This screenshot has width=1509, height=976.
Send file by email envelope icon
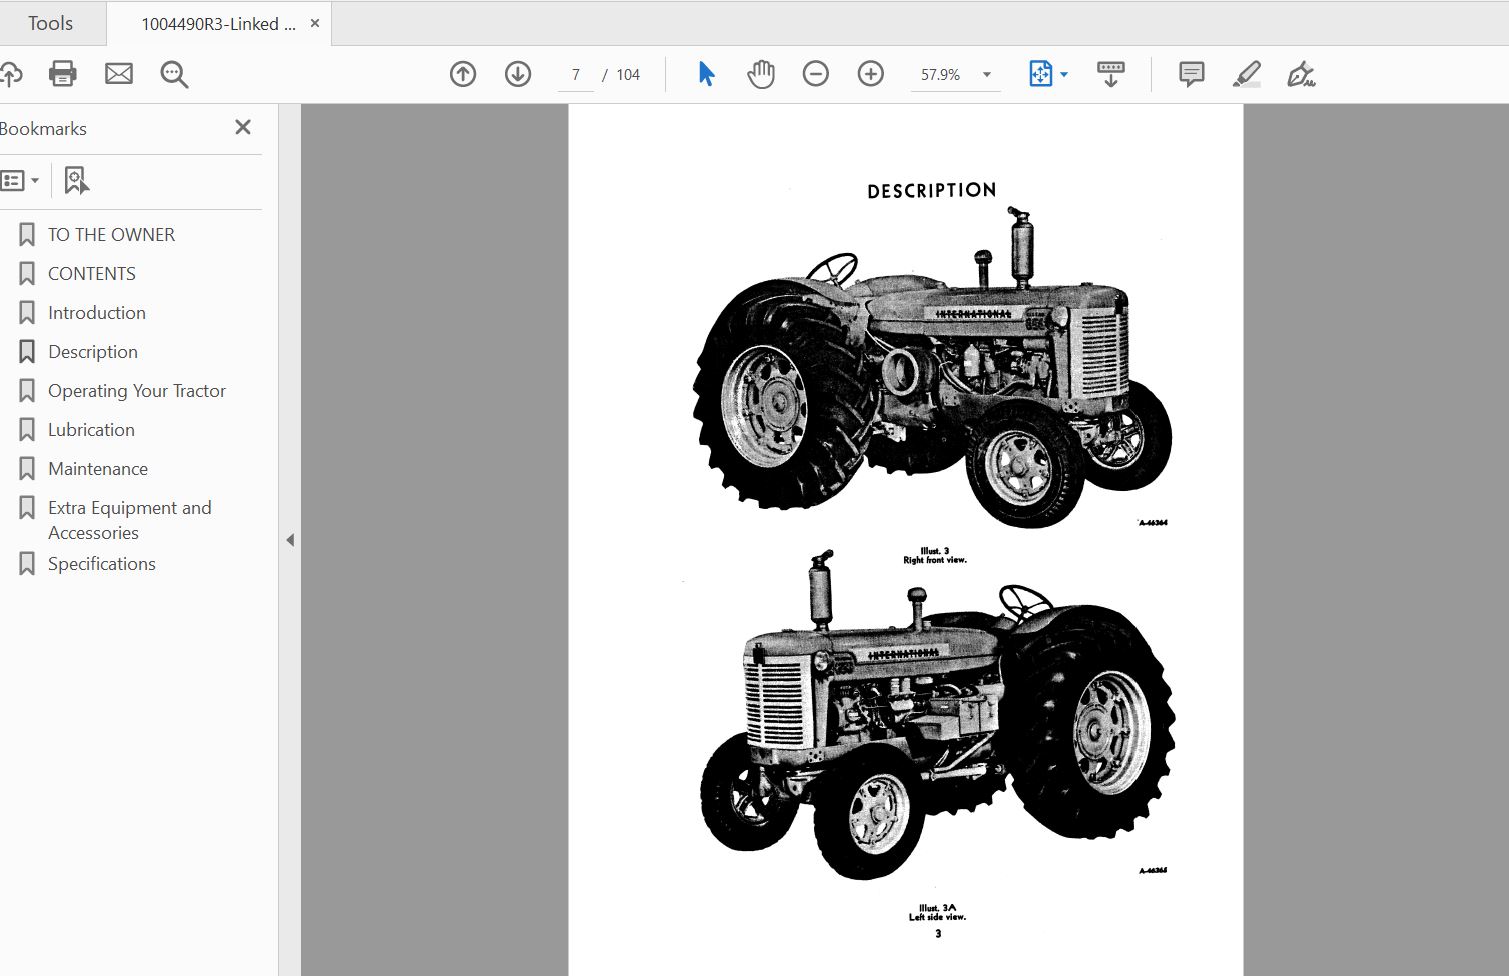click(119, 74)
